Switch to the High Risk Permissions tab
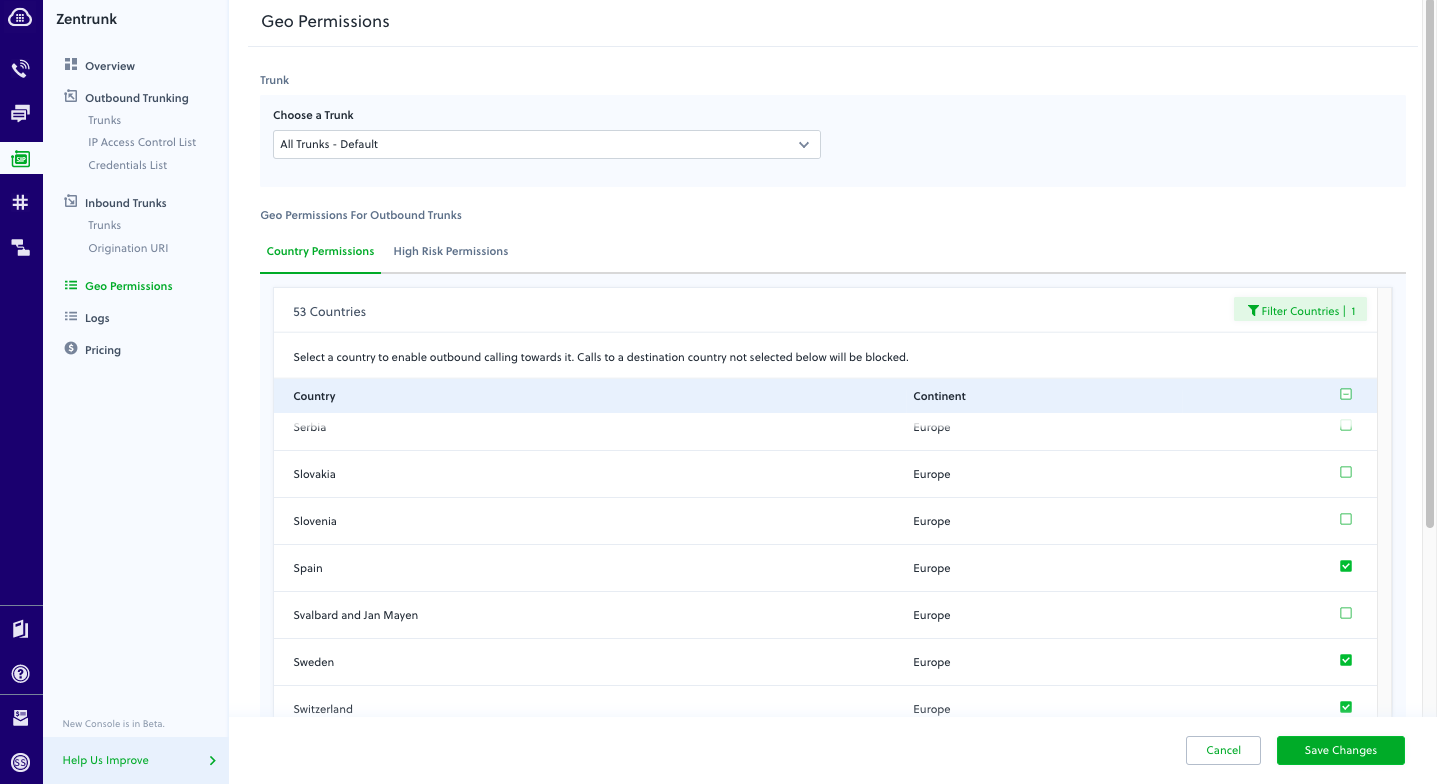Viewport: 1437px width, 784px height. pyautogui.click(x=450, y=251)
